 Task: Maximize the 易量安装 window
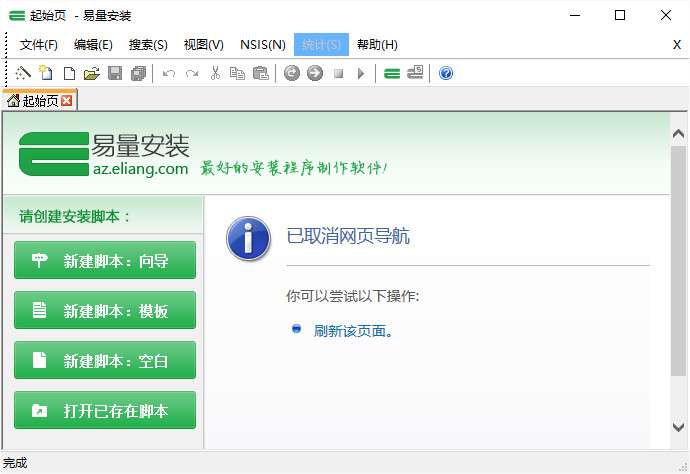coord(620,15)
